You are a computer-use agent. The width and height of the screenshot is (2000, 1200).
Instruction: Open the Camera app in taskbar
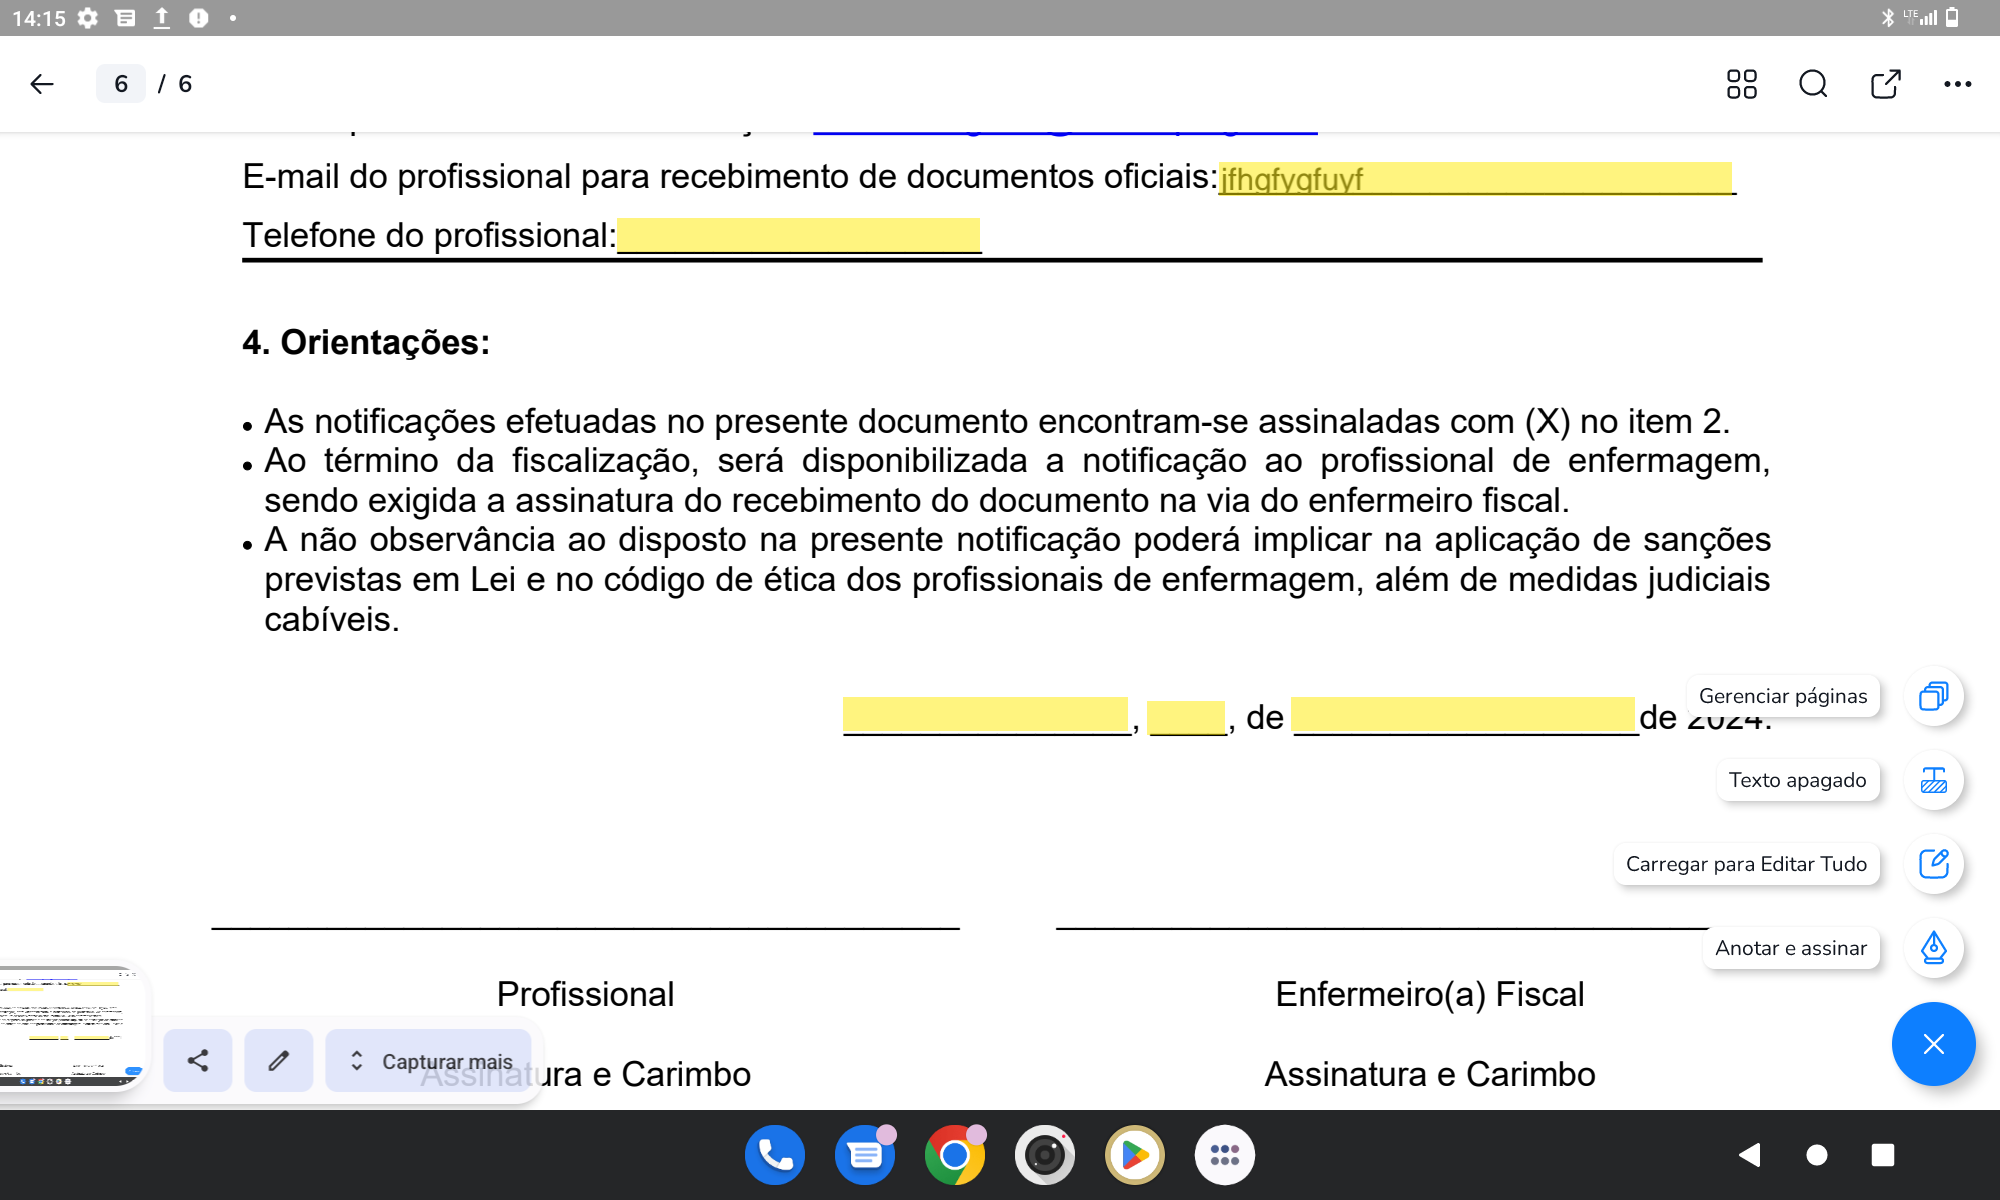1045,1155
